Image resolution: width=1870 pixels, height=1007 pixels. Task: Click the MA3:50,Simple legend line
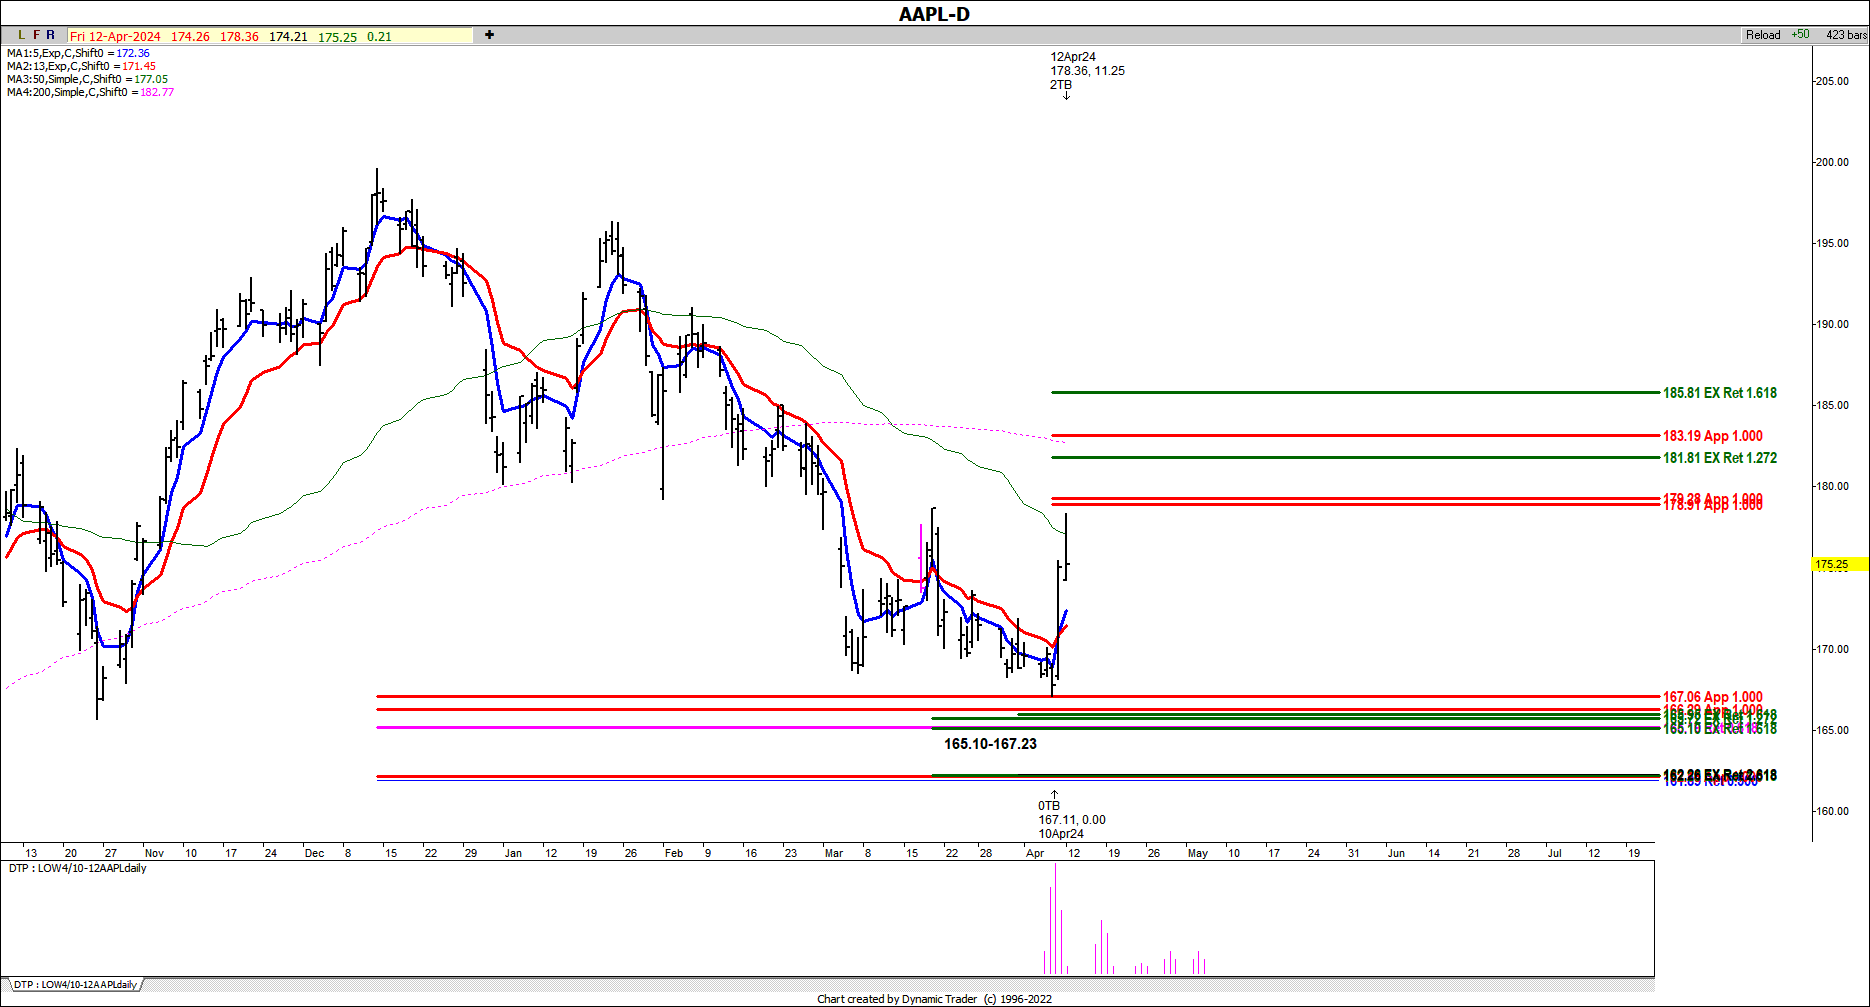pyautogui.click(x=87, y=79)
